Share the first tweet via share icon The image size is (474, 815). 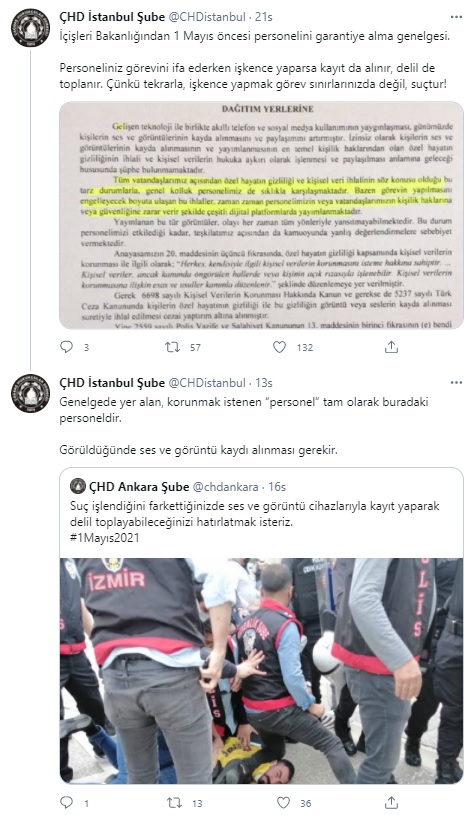(391, 347)
